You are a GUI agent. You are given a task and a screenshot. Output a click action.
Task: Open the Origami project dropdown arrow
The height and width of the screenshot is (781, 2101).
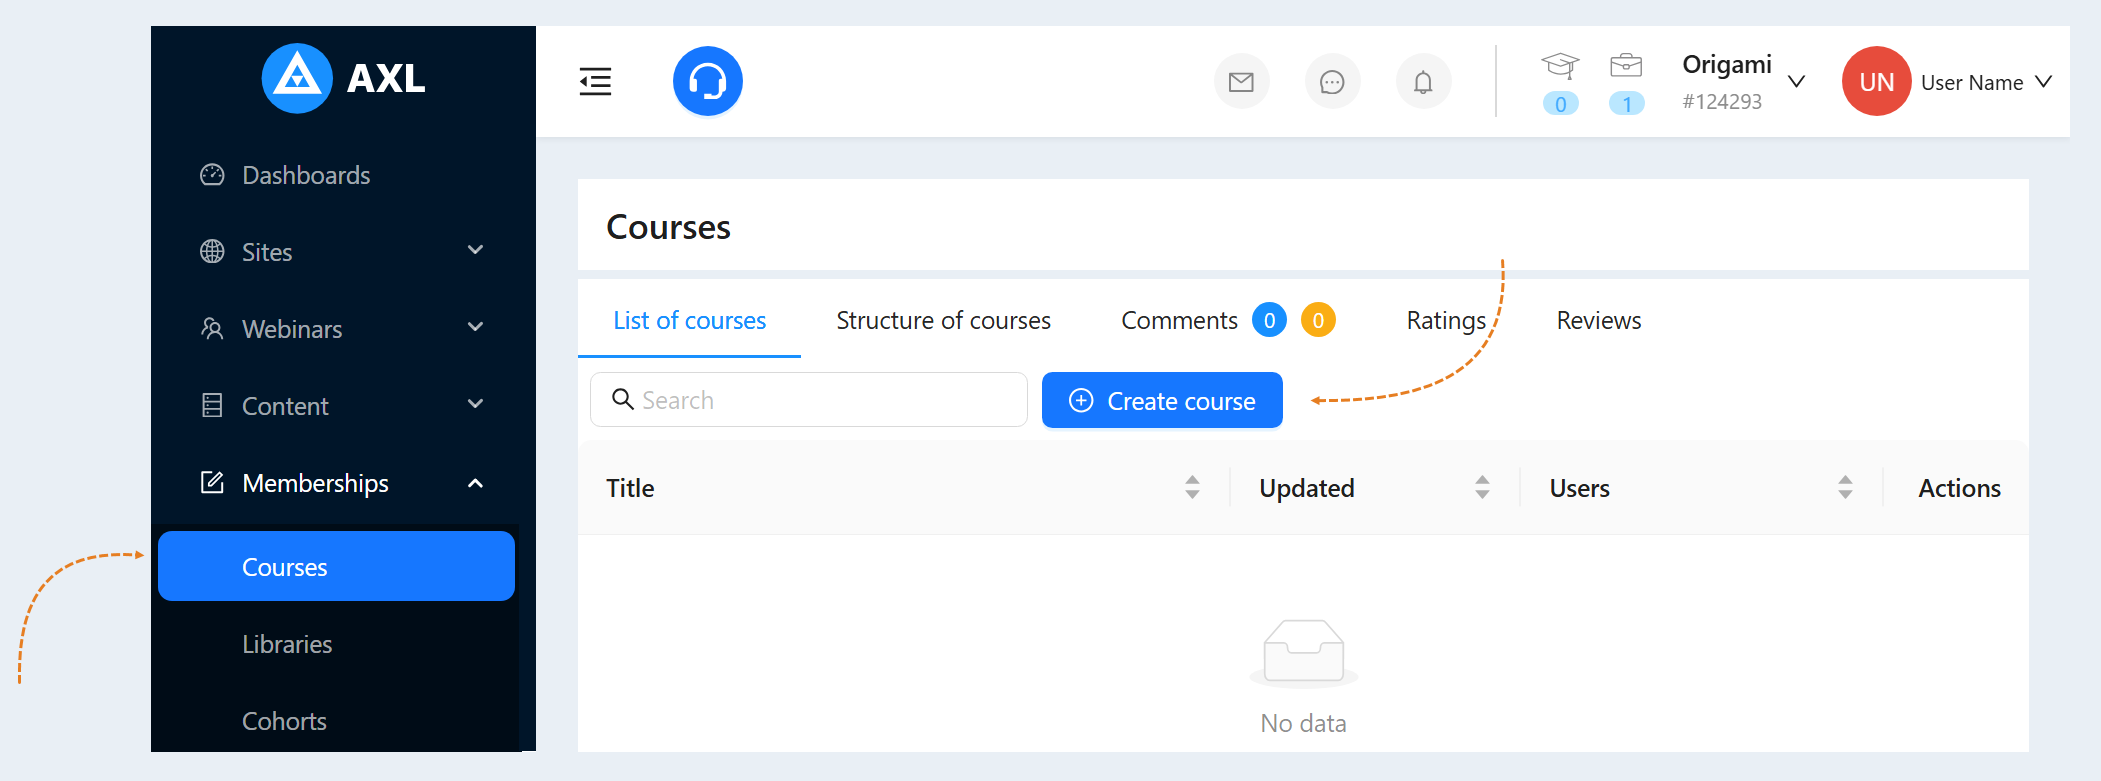click(1796, 82)
